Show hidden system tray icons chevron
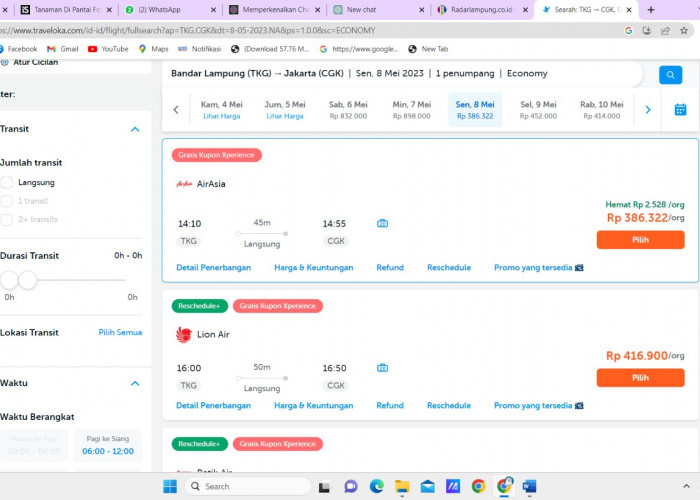 (x=686, y=486)
